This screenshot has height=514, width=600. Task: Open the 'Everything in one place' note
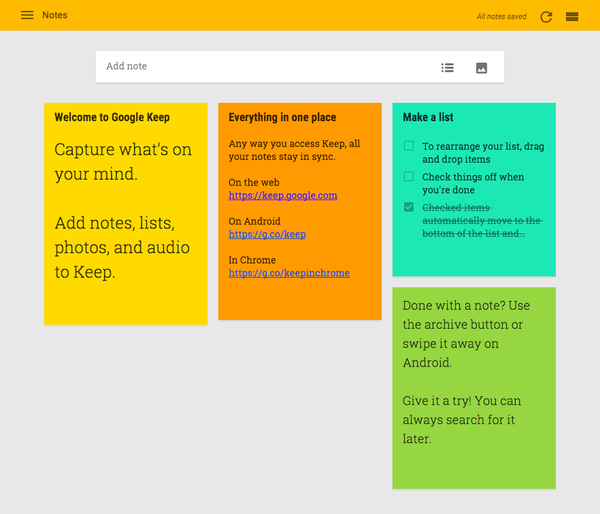click(300, 211)
